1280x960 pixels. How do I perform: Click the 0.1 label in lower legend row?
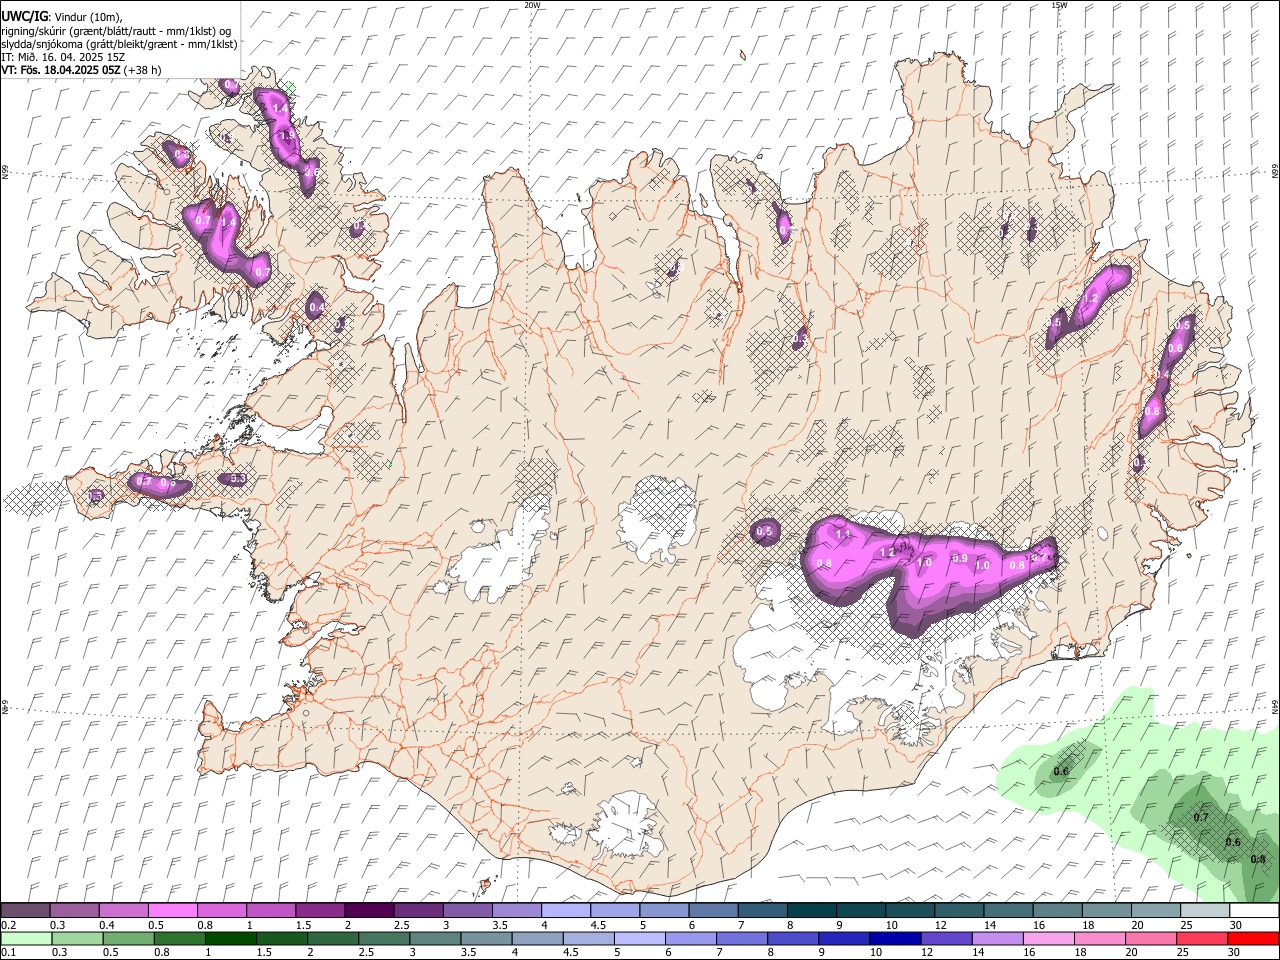[x=7, y=952]
